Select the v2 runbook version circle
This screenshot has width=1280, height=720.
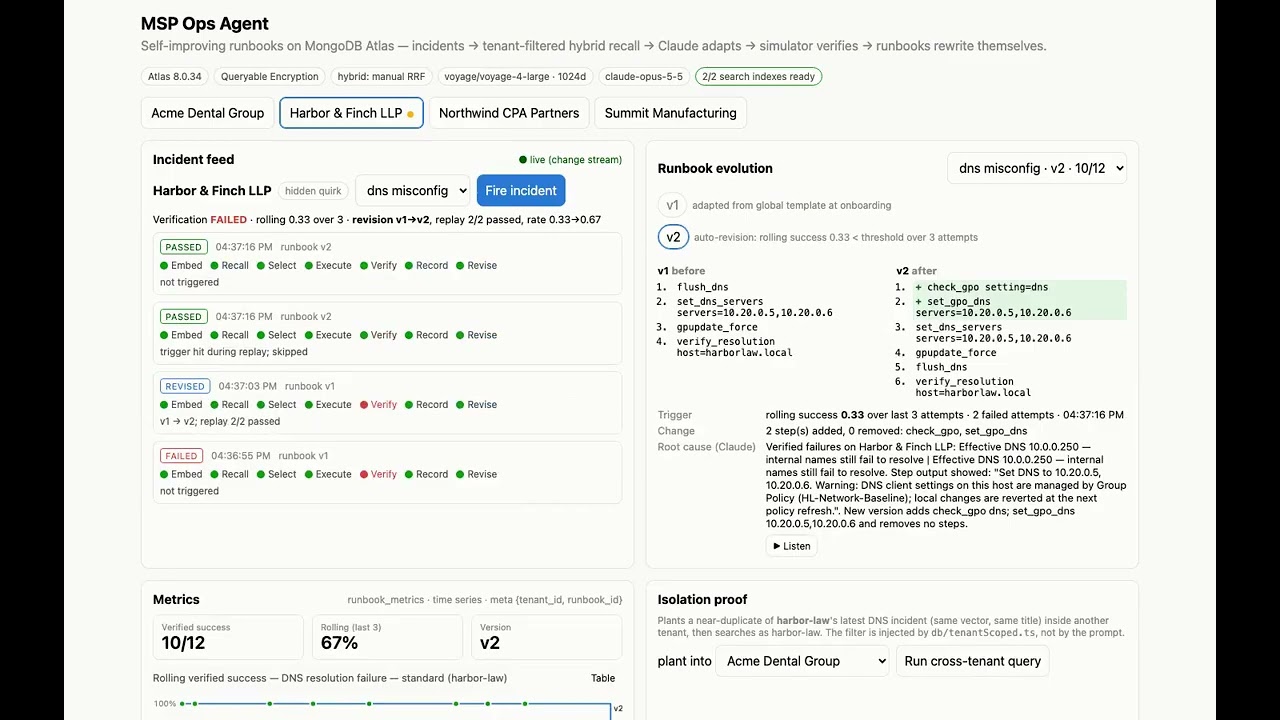[x=673, y=237]
